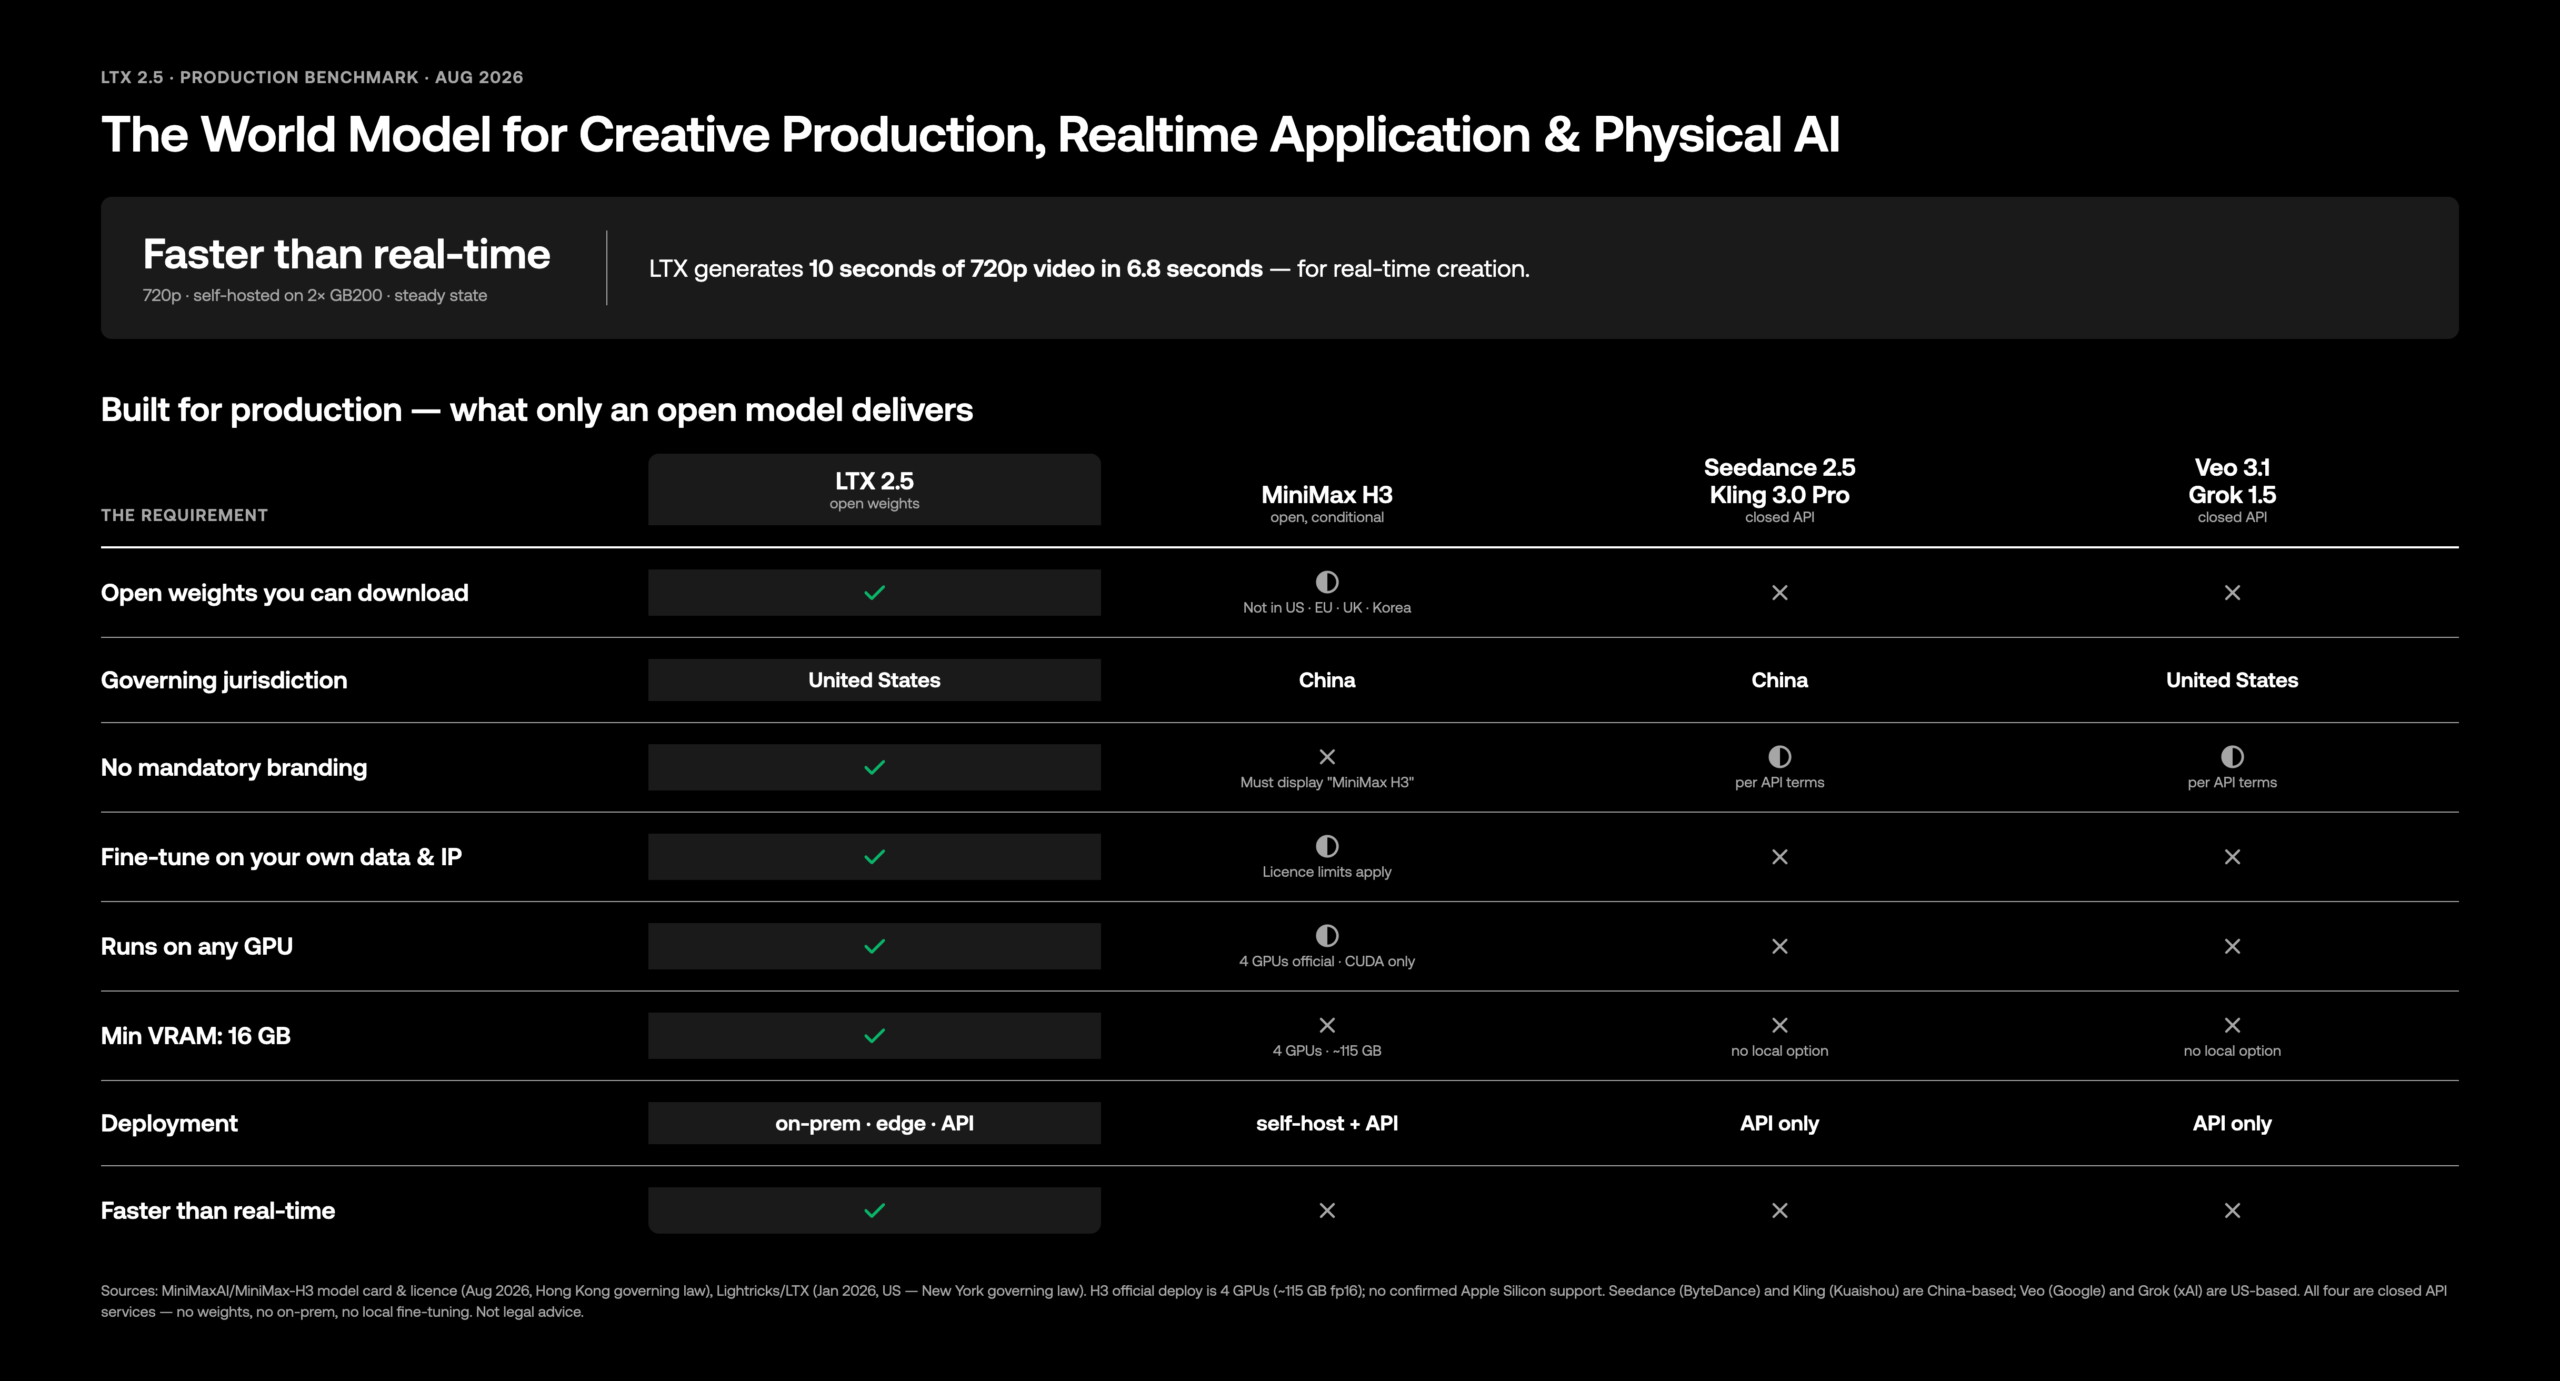Click MiniMax H3 X in Faster than real-time row
Viewport: 2560px width, 1381px height.
[x=1327, y=1211]
